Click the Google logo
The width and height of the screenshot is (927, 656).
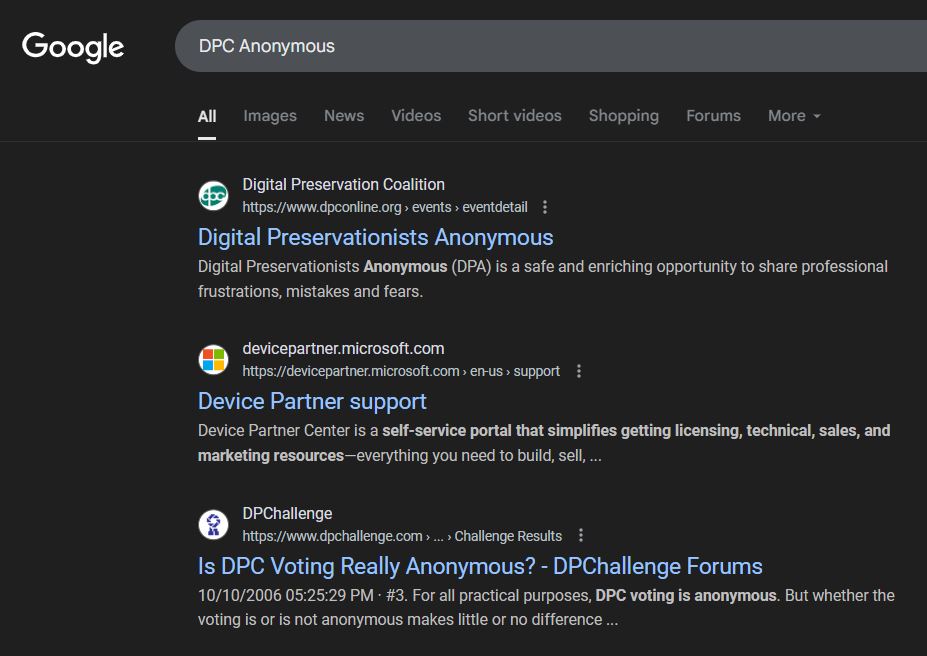73,47
